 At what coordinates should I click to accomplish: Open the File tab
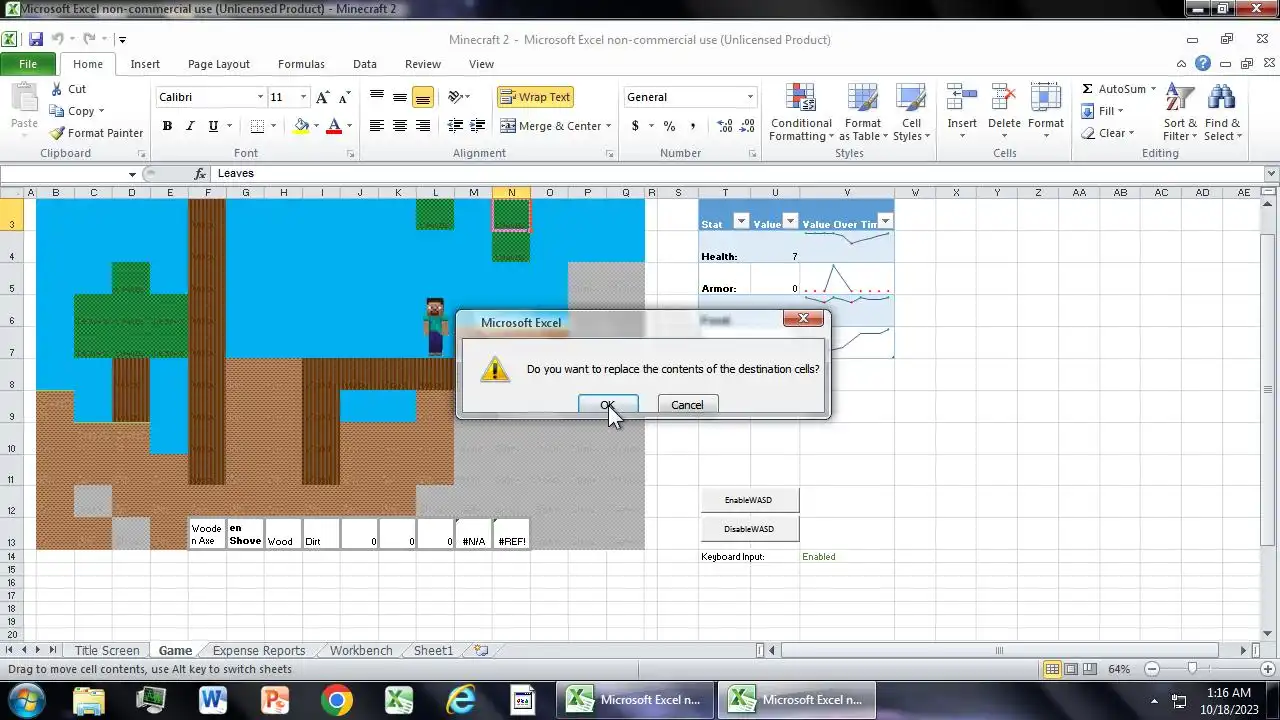[x=28, y=64]
